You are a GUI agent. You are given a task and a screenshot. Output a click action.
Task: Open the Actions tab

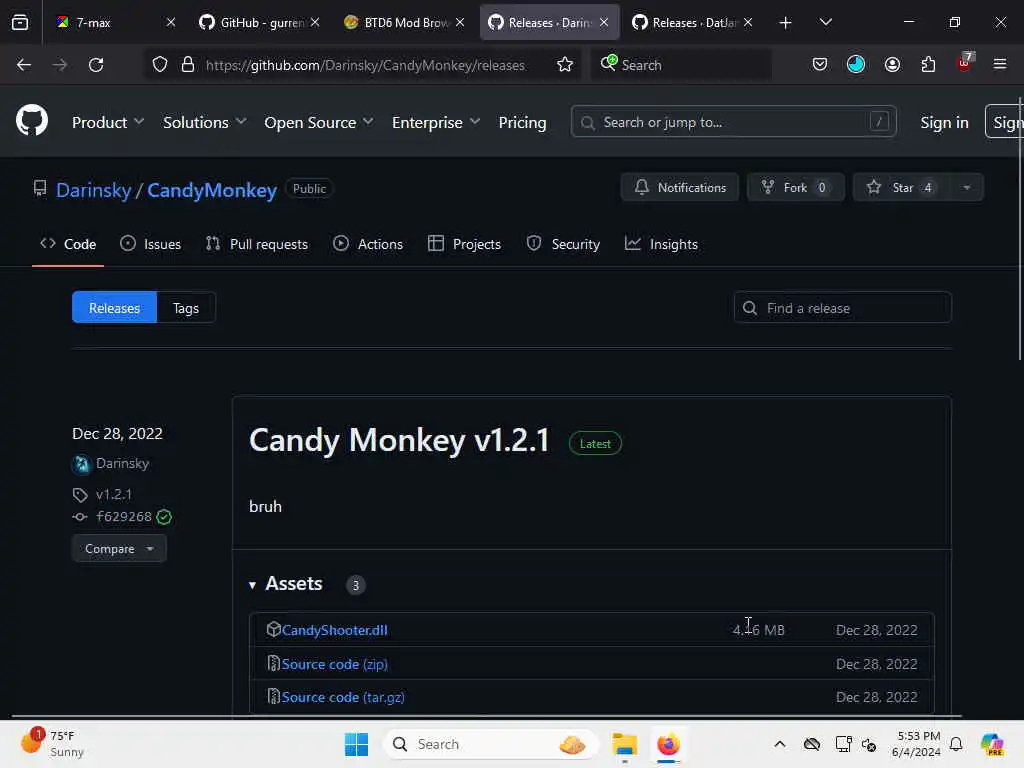[x=368, y=244]
